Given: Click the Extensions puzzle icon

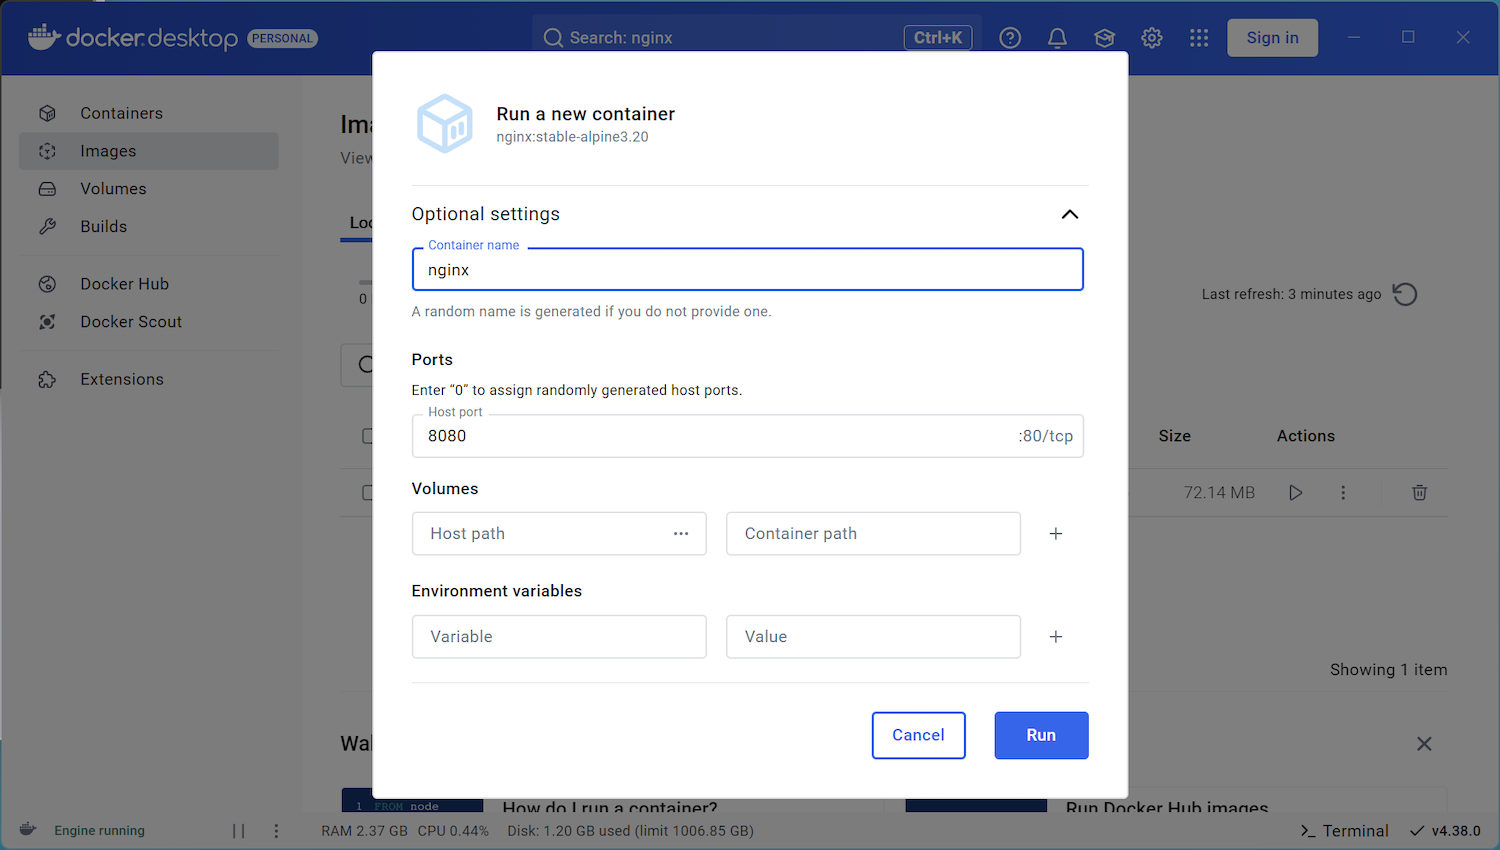Looking at the screenshot, I should 47,379.
